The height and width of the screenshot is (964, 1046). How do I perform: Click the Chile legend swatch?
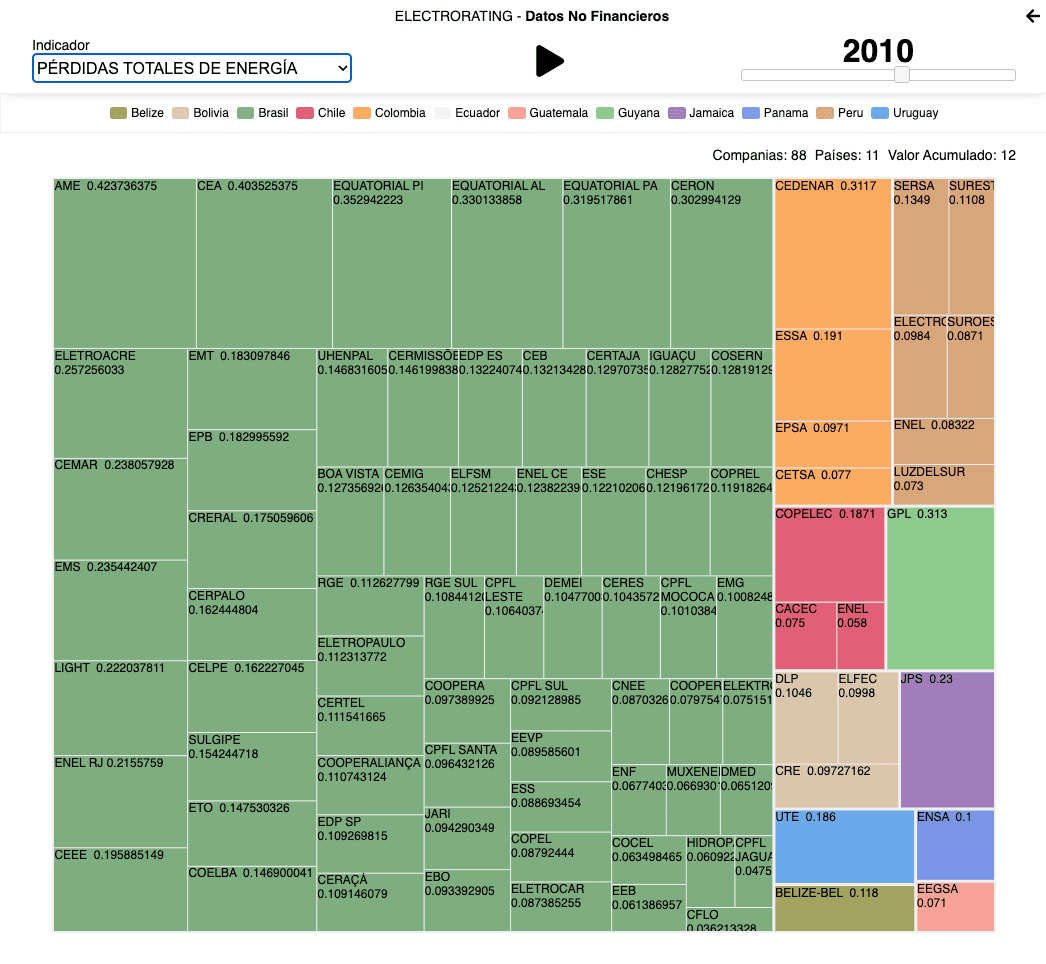[305, 113]
